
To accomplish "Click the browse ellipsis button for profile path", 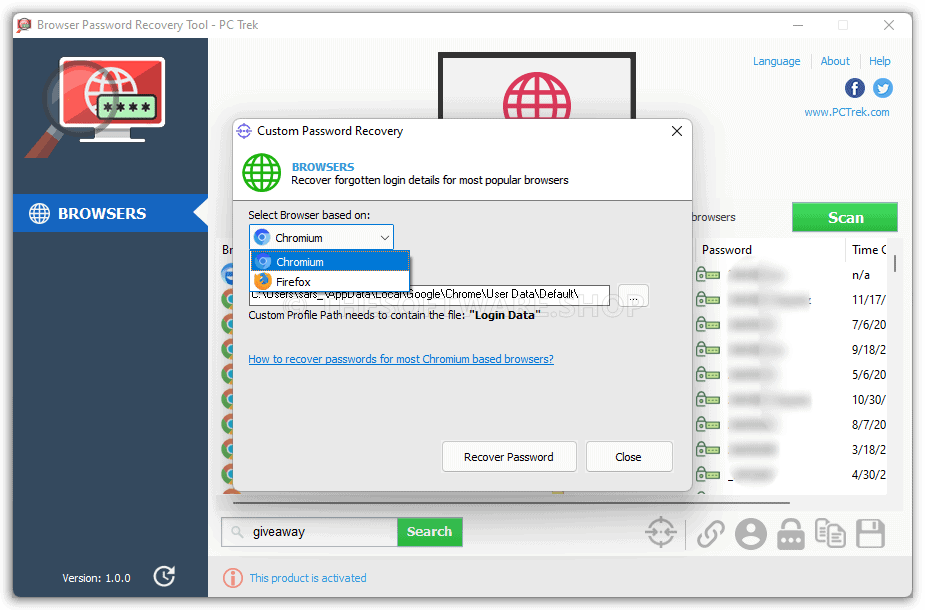I will (x=635, y=296).
